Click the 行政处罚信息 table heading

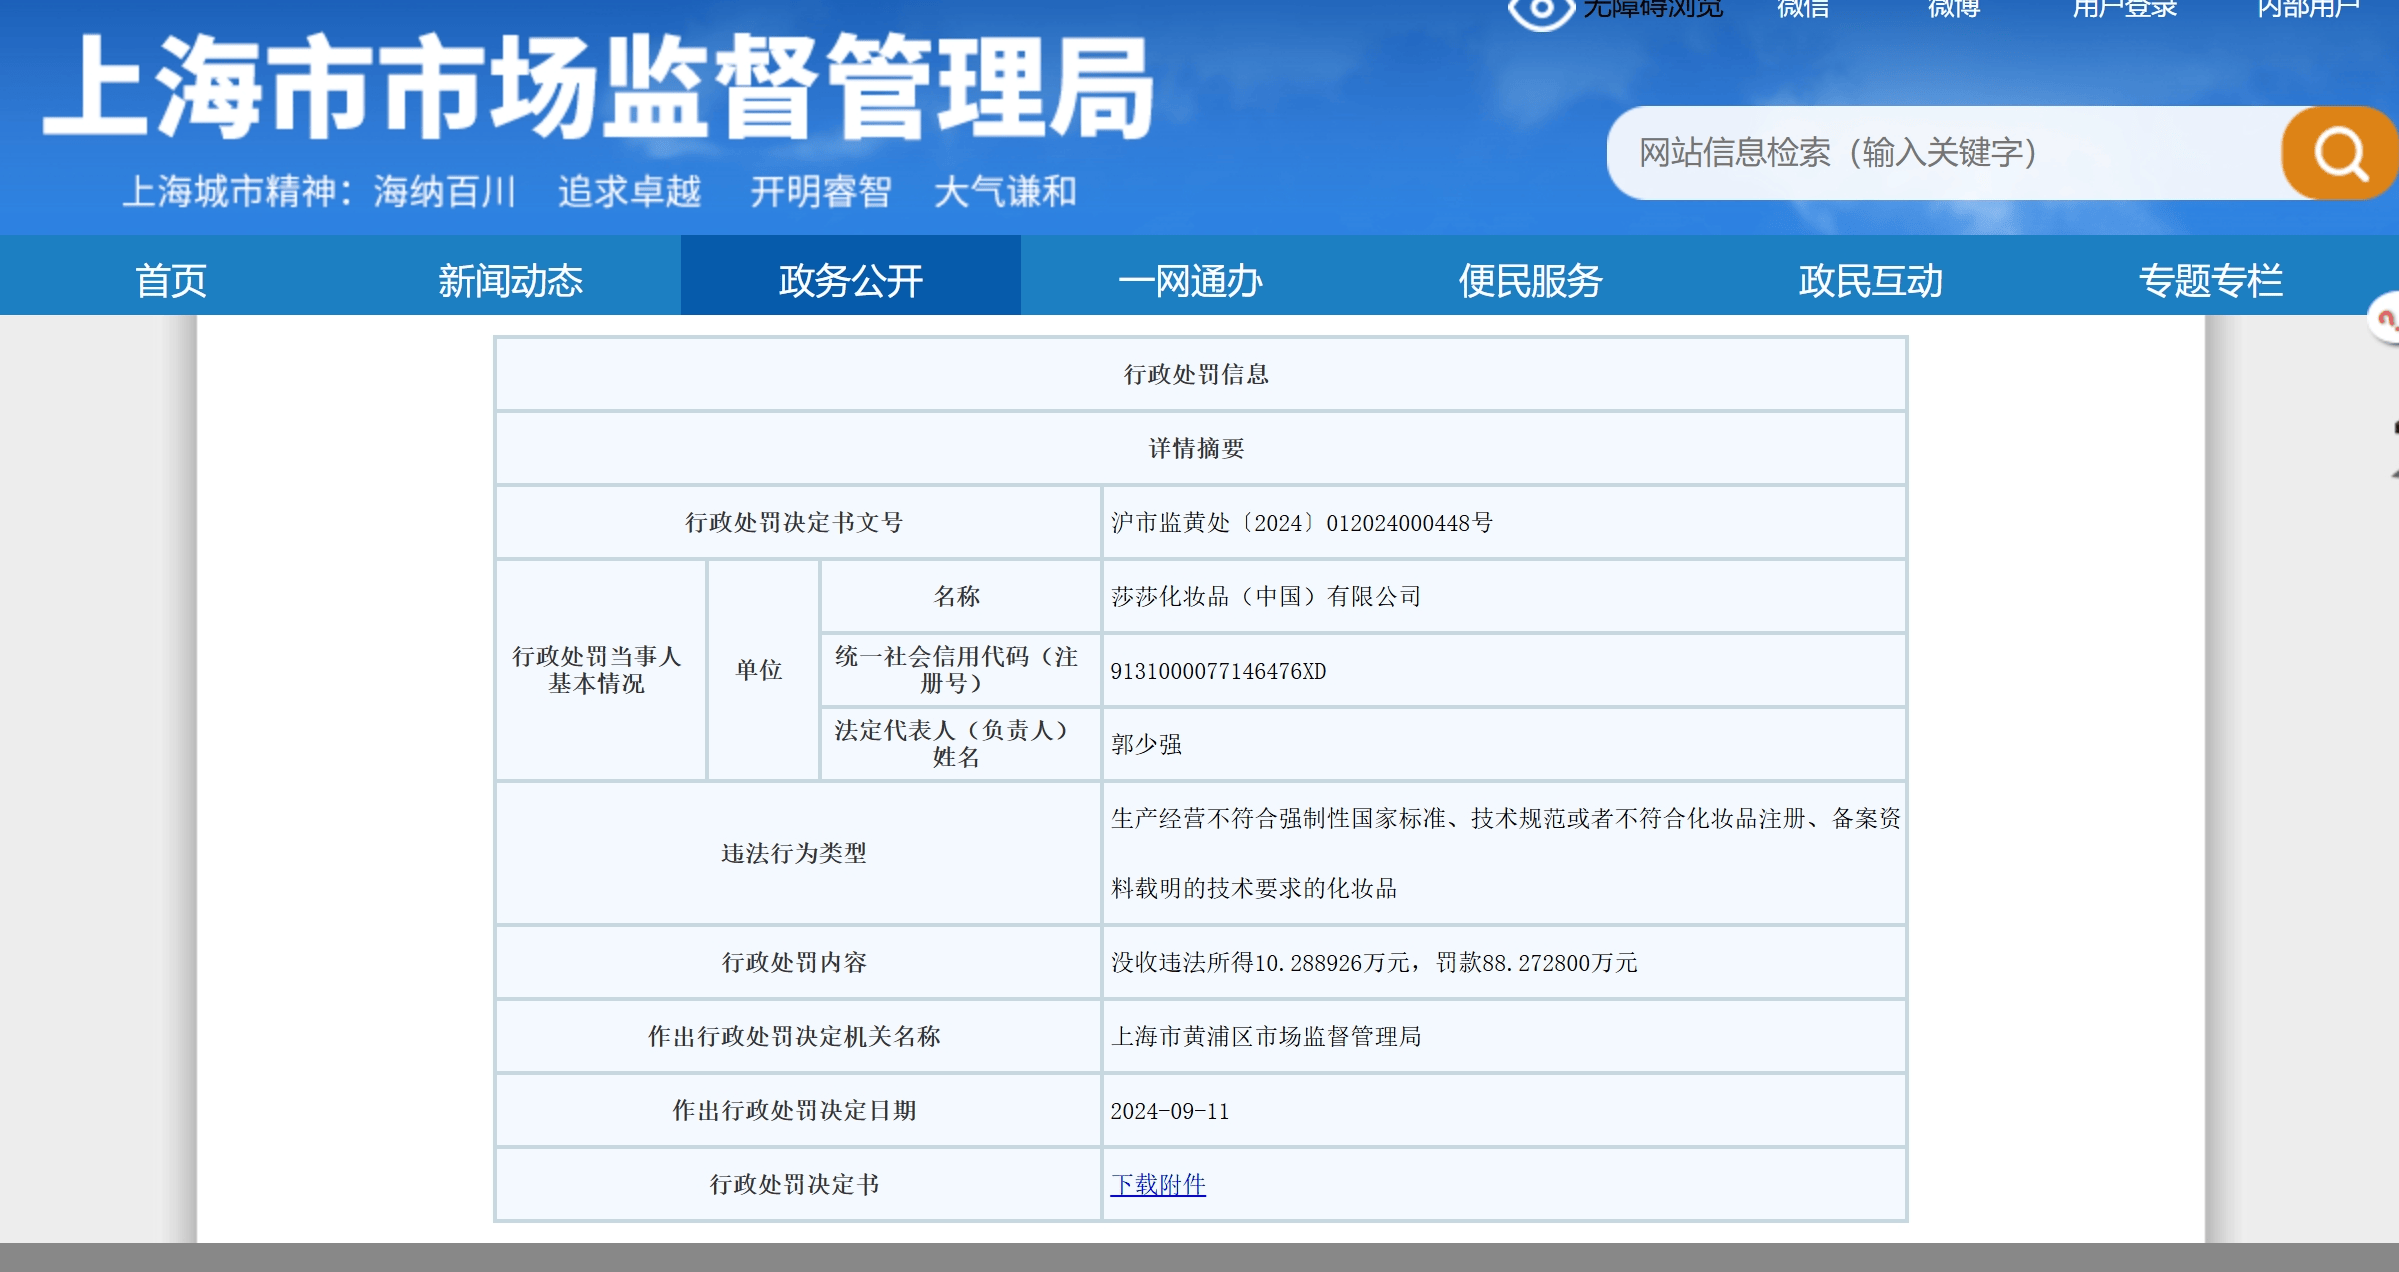(1196, 374)
